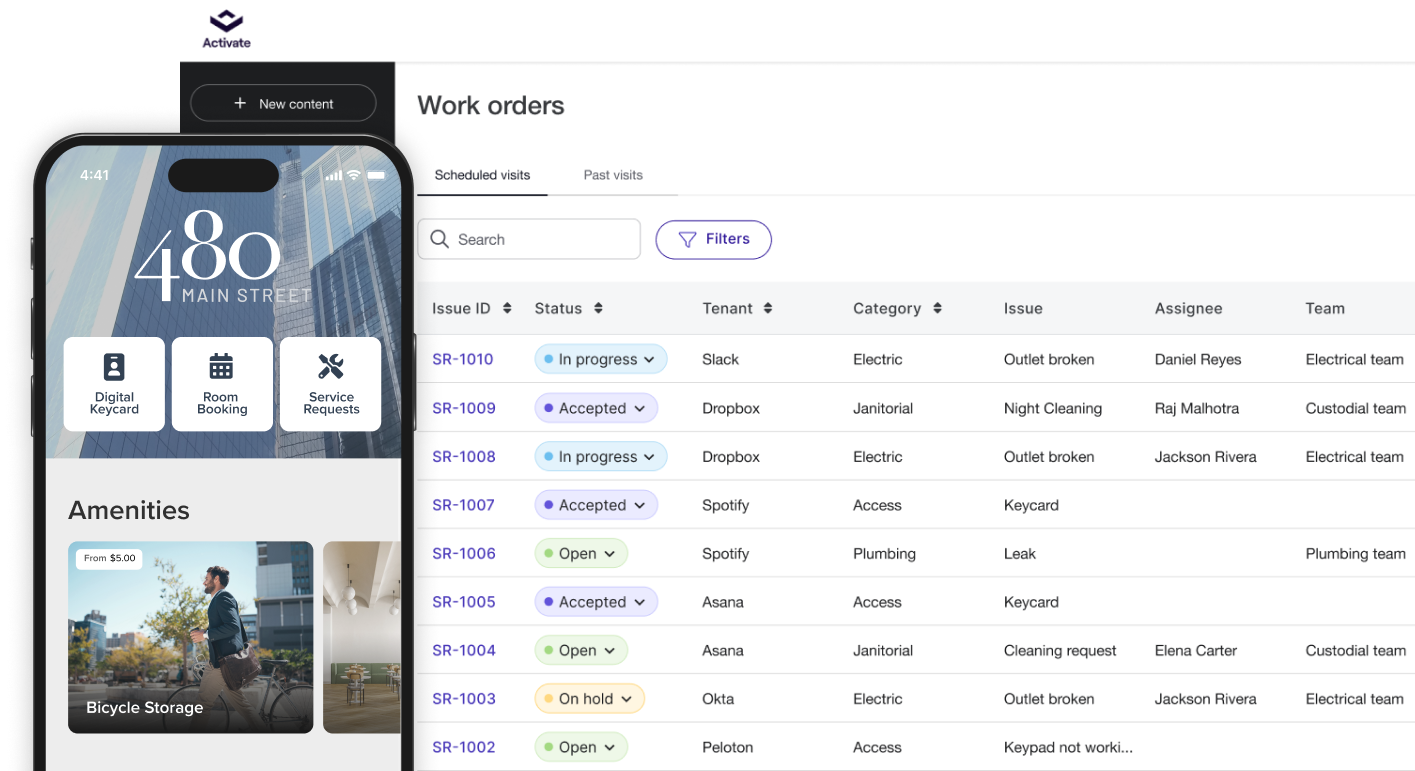Viewport: 1415px width, 771px height.
Task: Switch to Past visits tab
Action: (613, 175)
